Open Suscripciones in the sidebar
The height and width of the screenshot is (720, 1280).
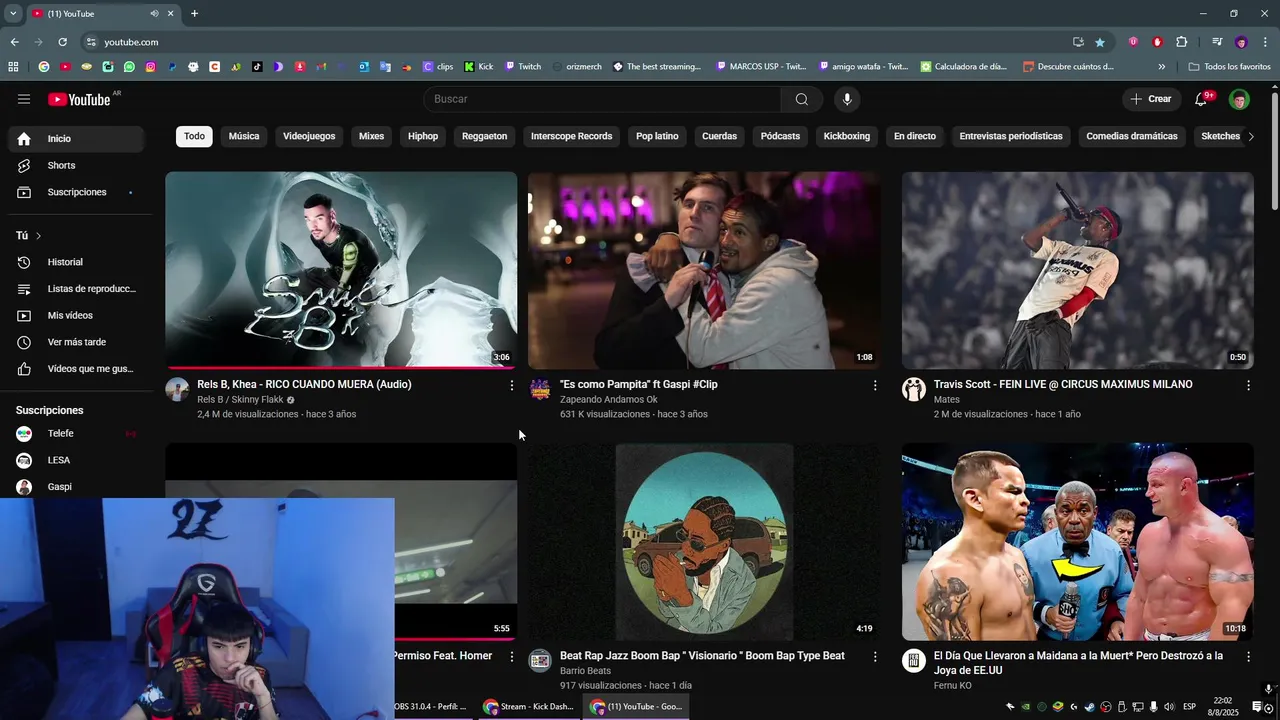76,192
